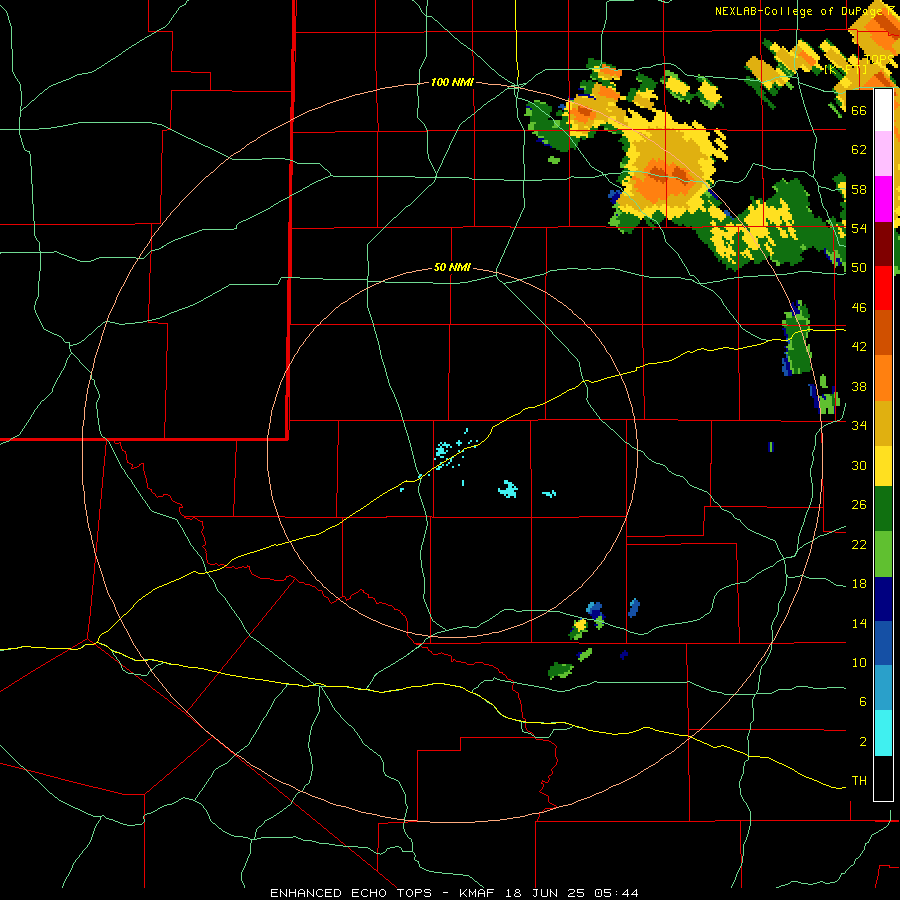Click the '100 NMI' range ring label
This screenshot has width=900, height=900.
(x=452, y=83)
